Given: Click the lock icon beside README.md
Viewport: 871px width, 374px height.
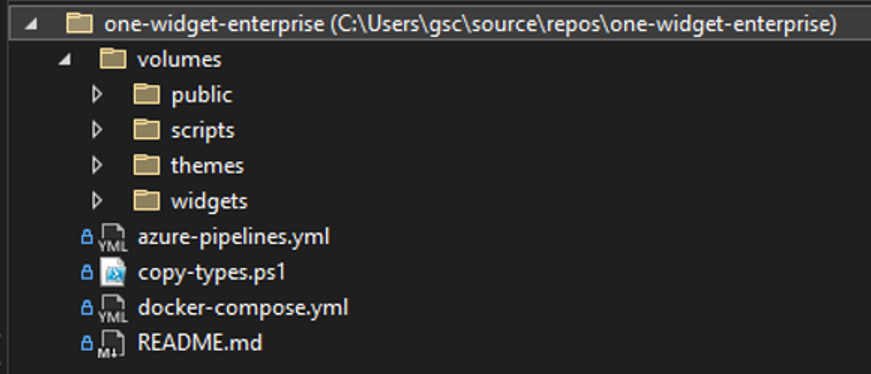Looking at the screenshot, I should coord(87,343).
